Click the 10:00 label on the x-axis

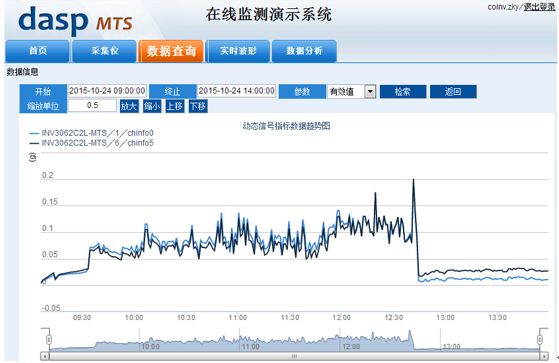134,317
